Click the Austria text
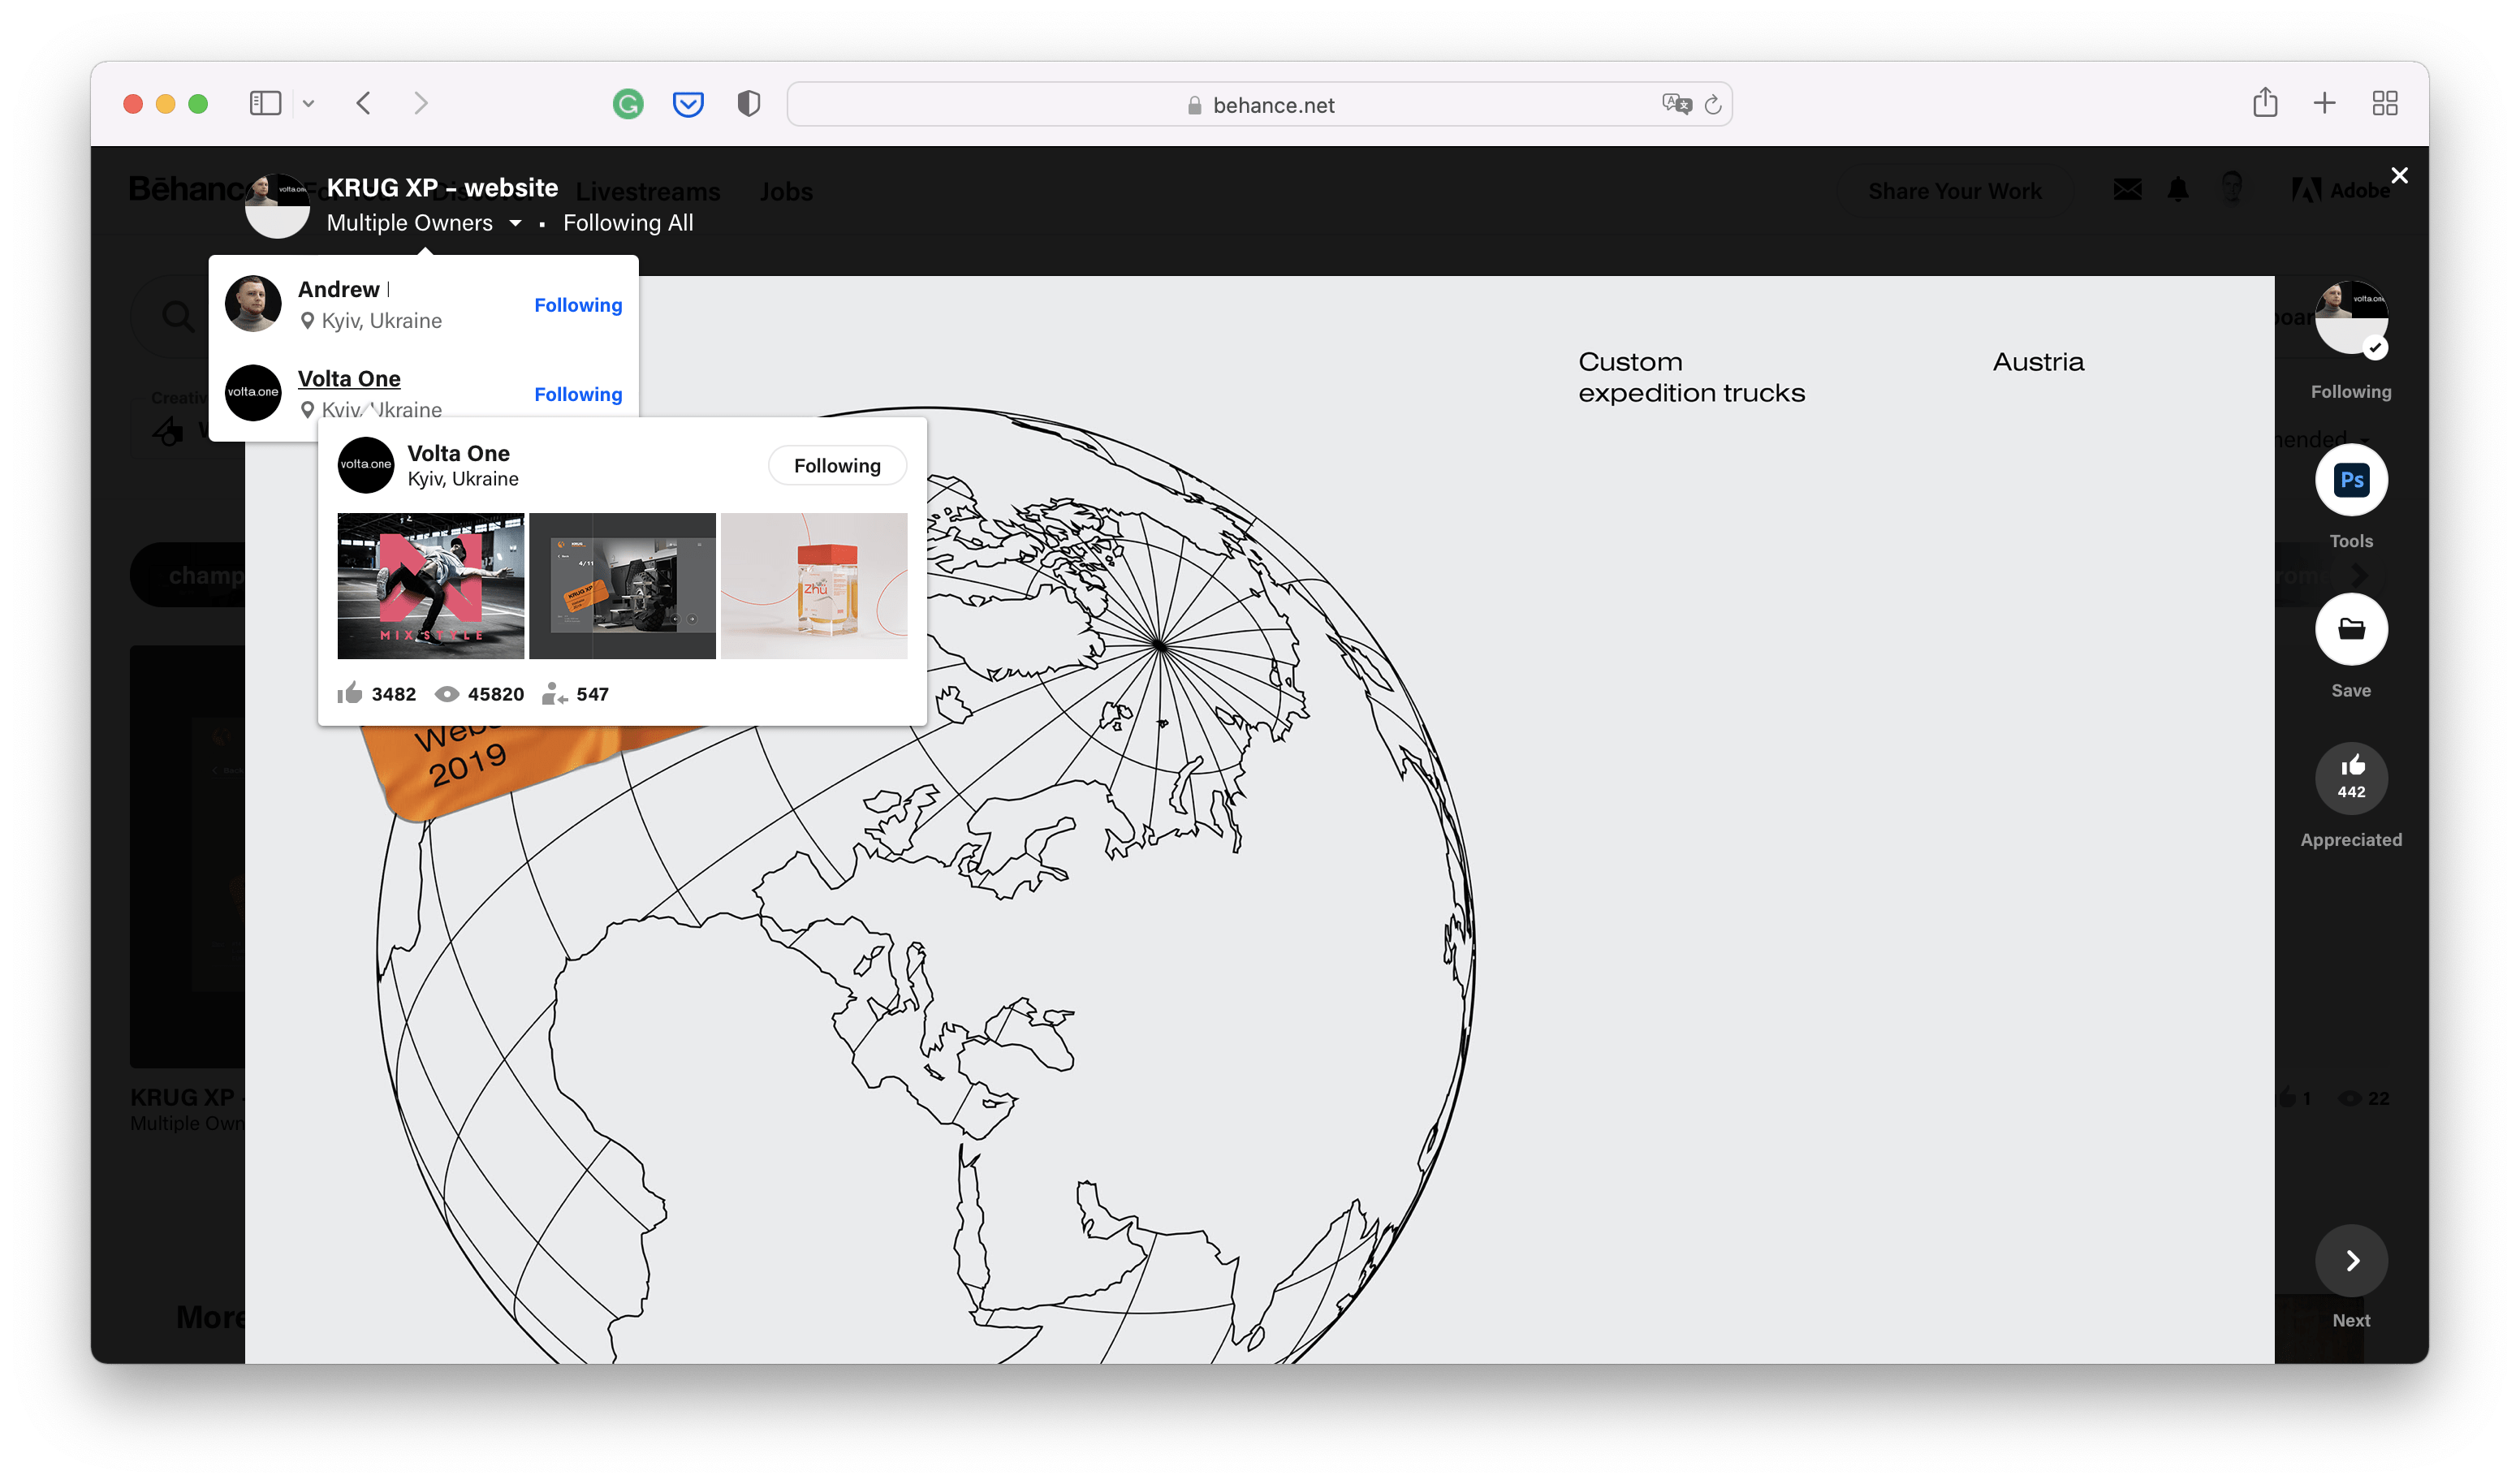The image size is (2520, 1484). click(x=2038, y=362)
